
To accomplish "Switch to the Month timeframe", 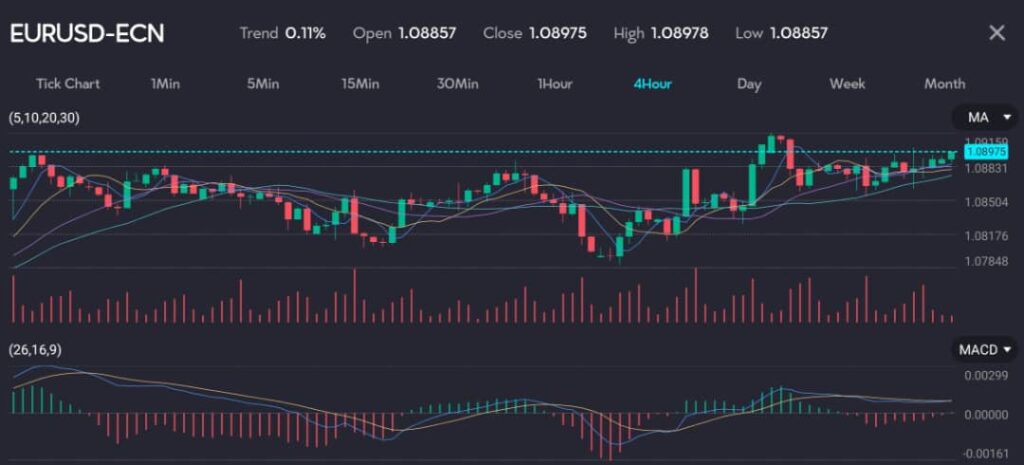I will (x=944, y=83).
